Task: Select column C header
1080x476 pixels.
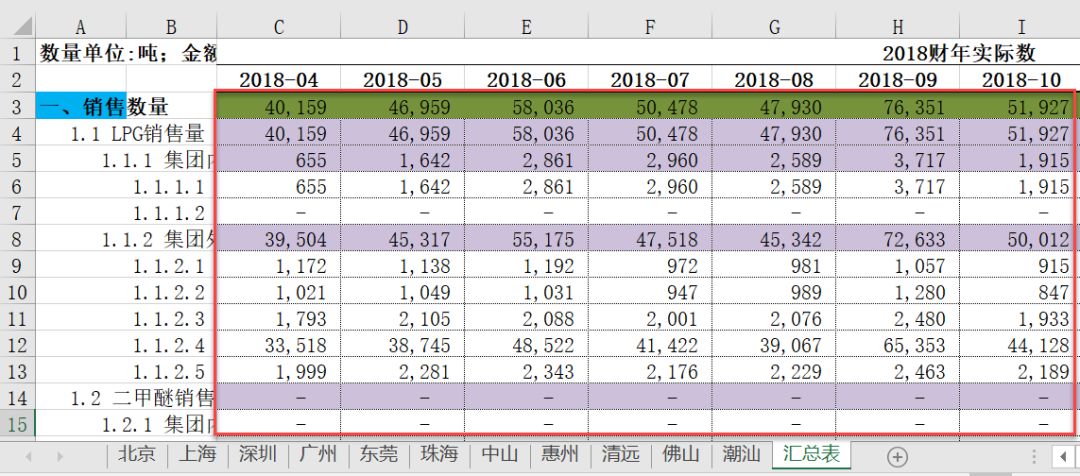Action: point(278,27)
